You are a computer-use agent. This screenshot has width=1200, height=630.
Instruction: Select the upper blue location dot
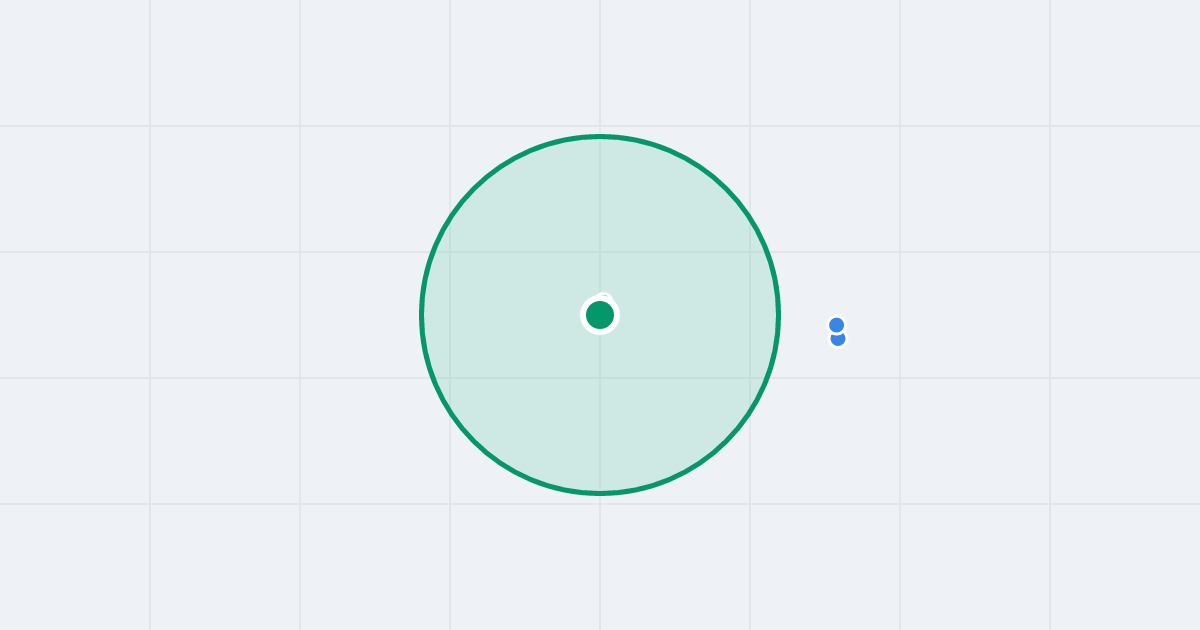[837, 325]
